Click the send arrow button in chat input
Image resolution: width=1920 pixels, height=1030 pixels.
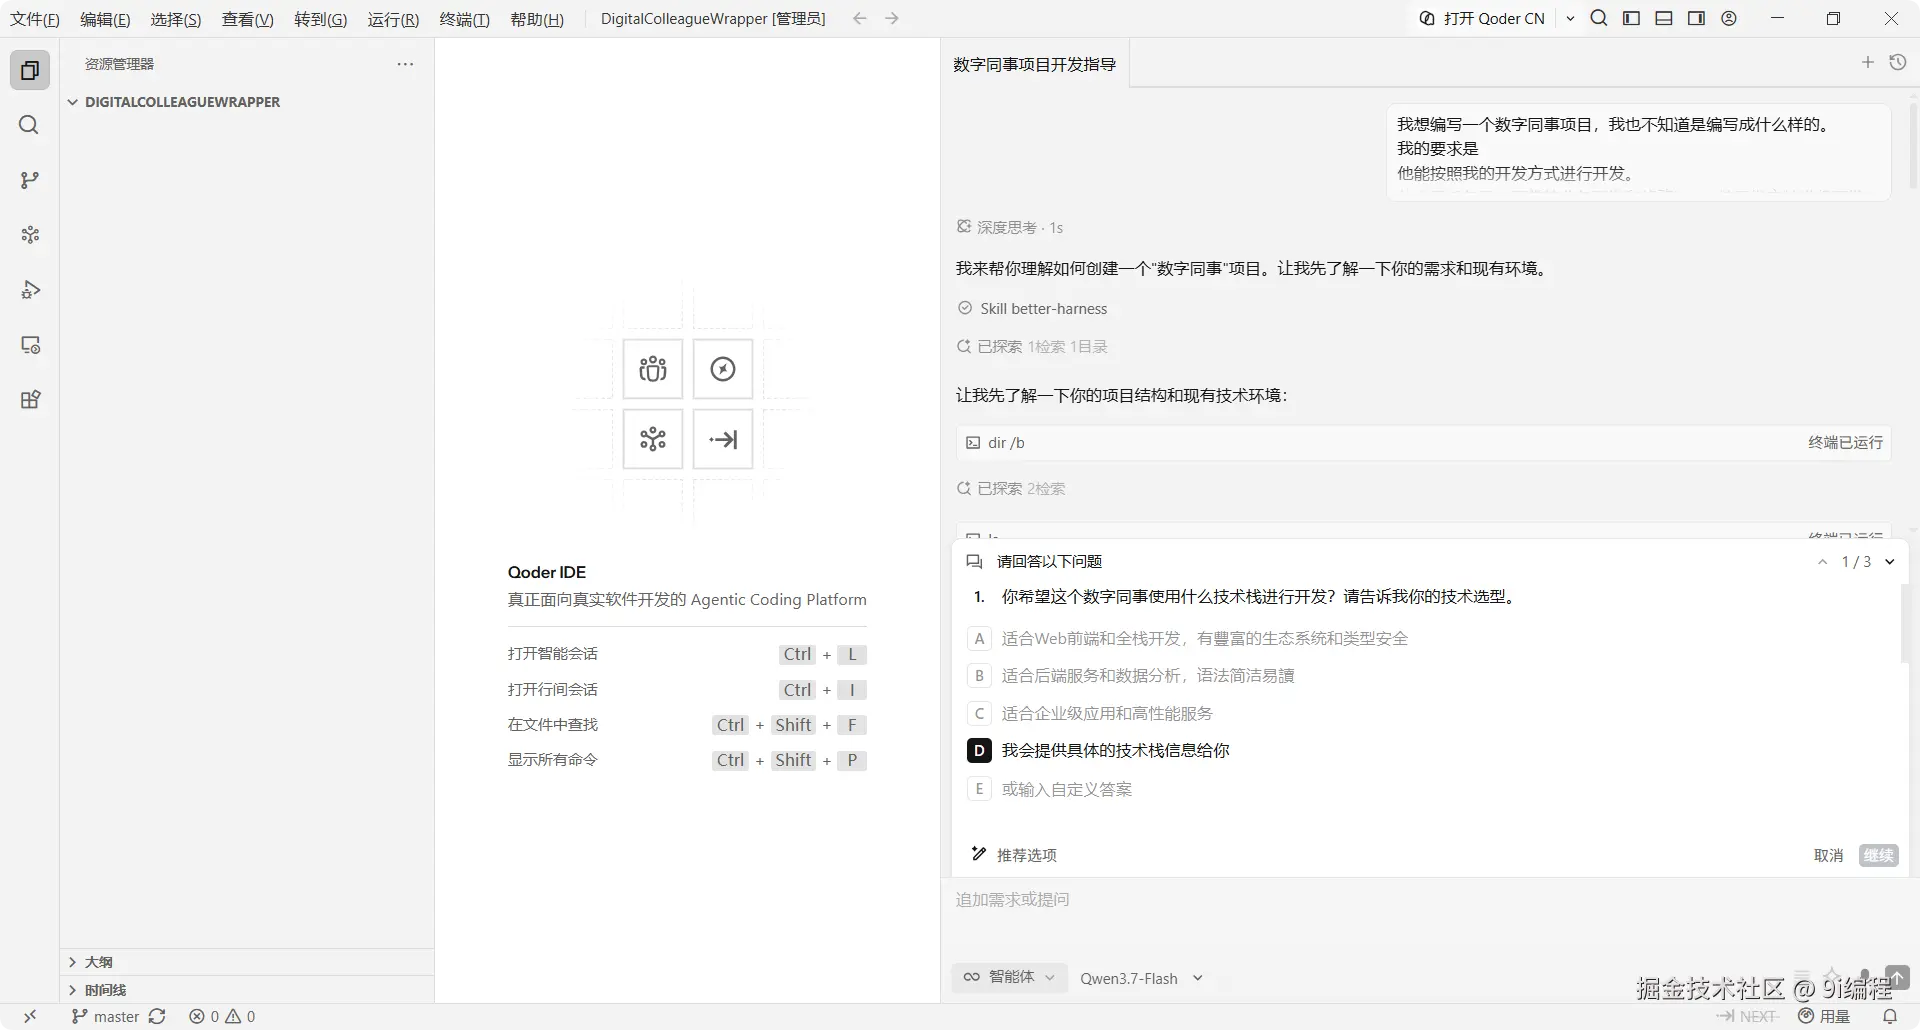1897,977
